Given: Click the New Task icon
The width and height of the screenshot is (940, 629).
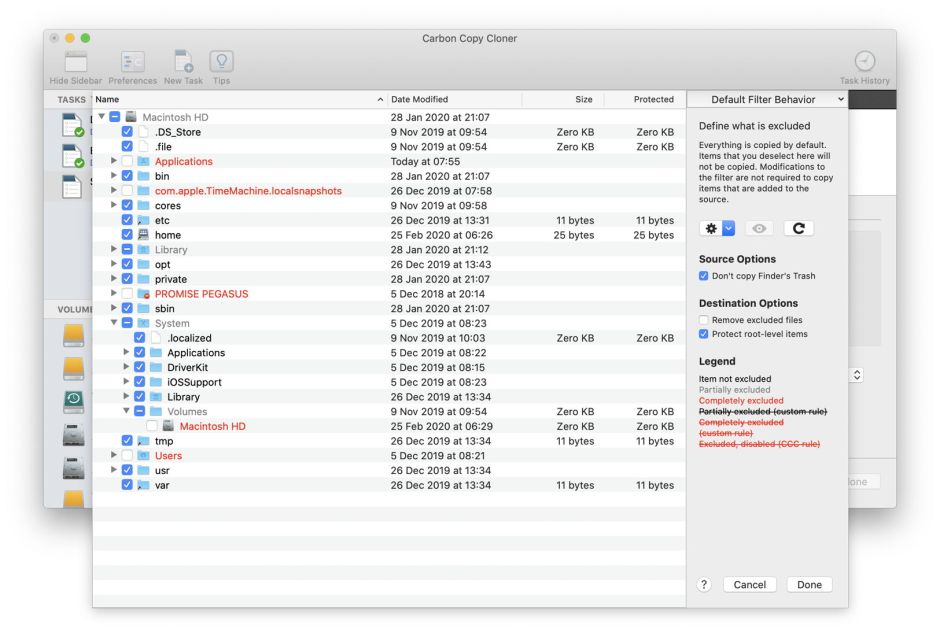Looking at the screenshot, I should (x=183, y=62).
